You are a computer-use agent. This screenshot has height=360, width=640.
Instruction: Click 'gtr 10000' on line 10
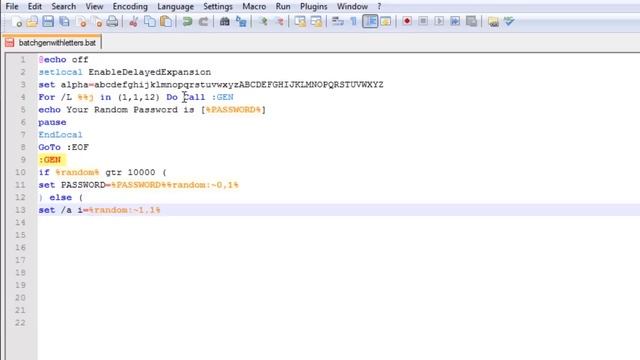pyautogui.click(x=130, y=172)
